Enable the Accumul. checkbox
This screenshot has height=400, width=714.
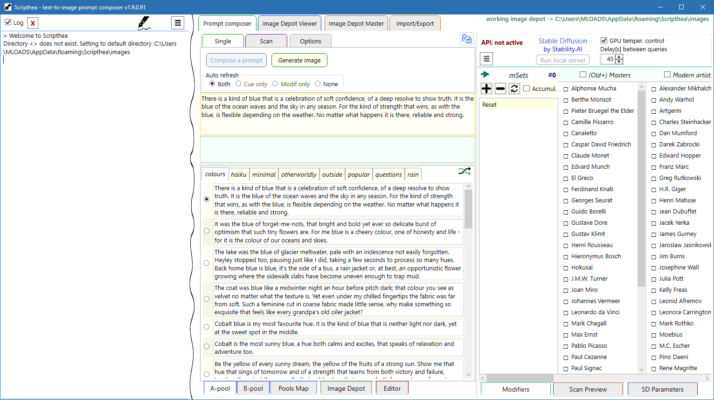[x=527, y=88]
